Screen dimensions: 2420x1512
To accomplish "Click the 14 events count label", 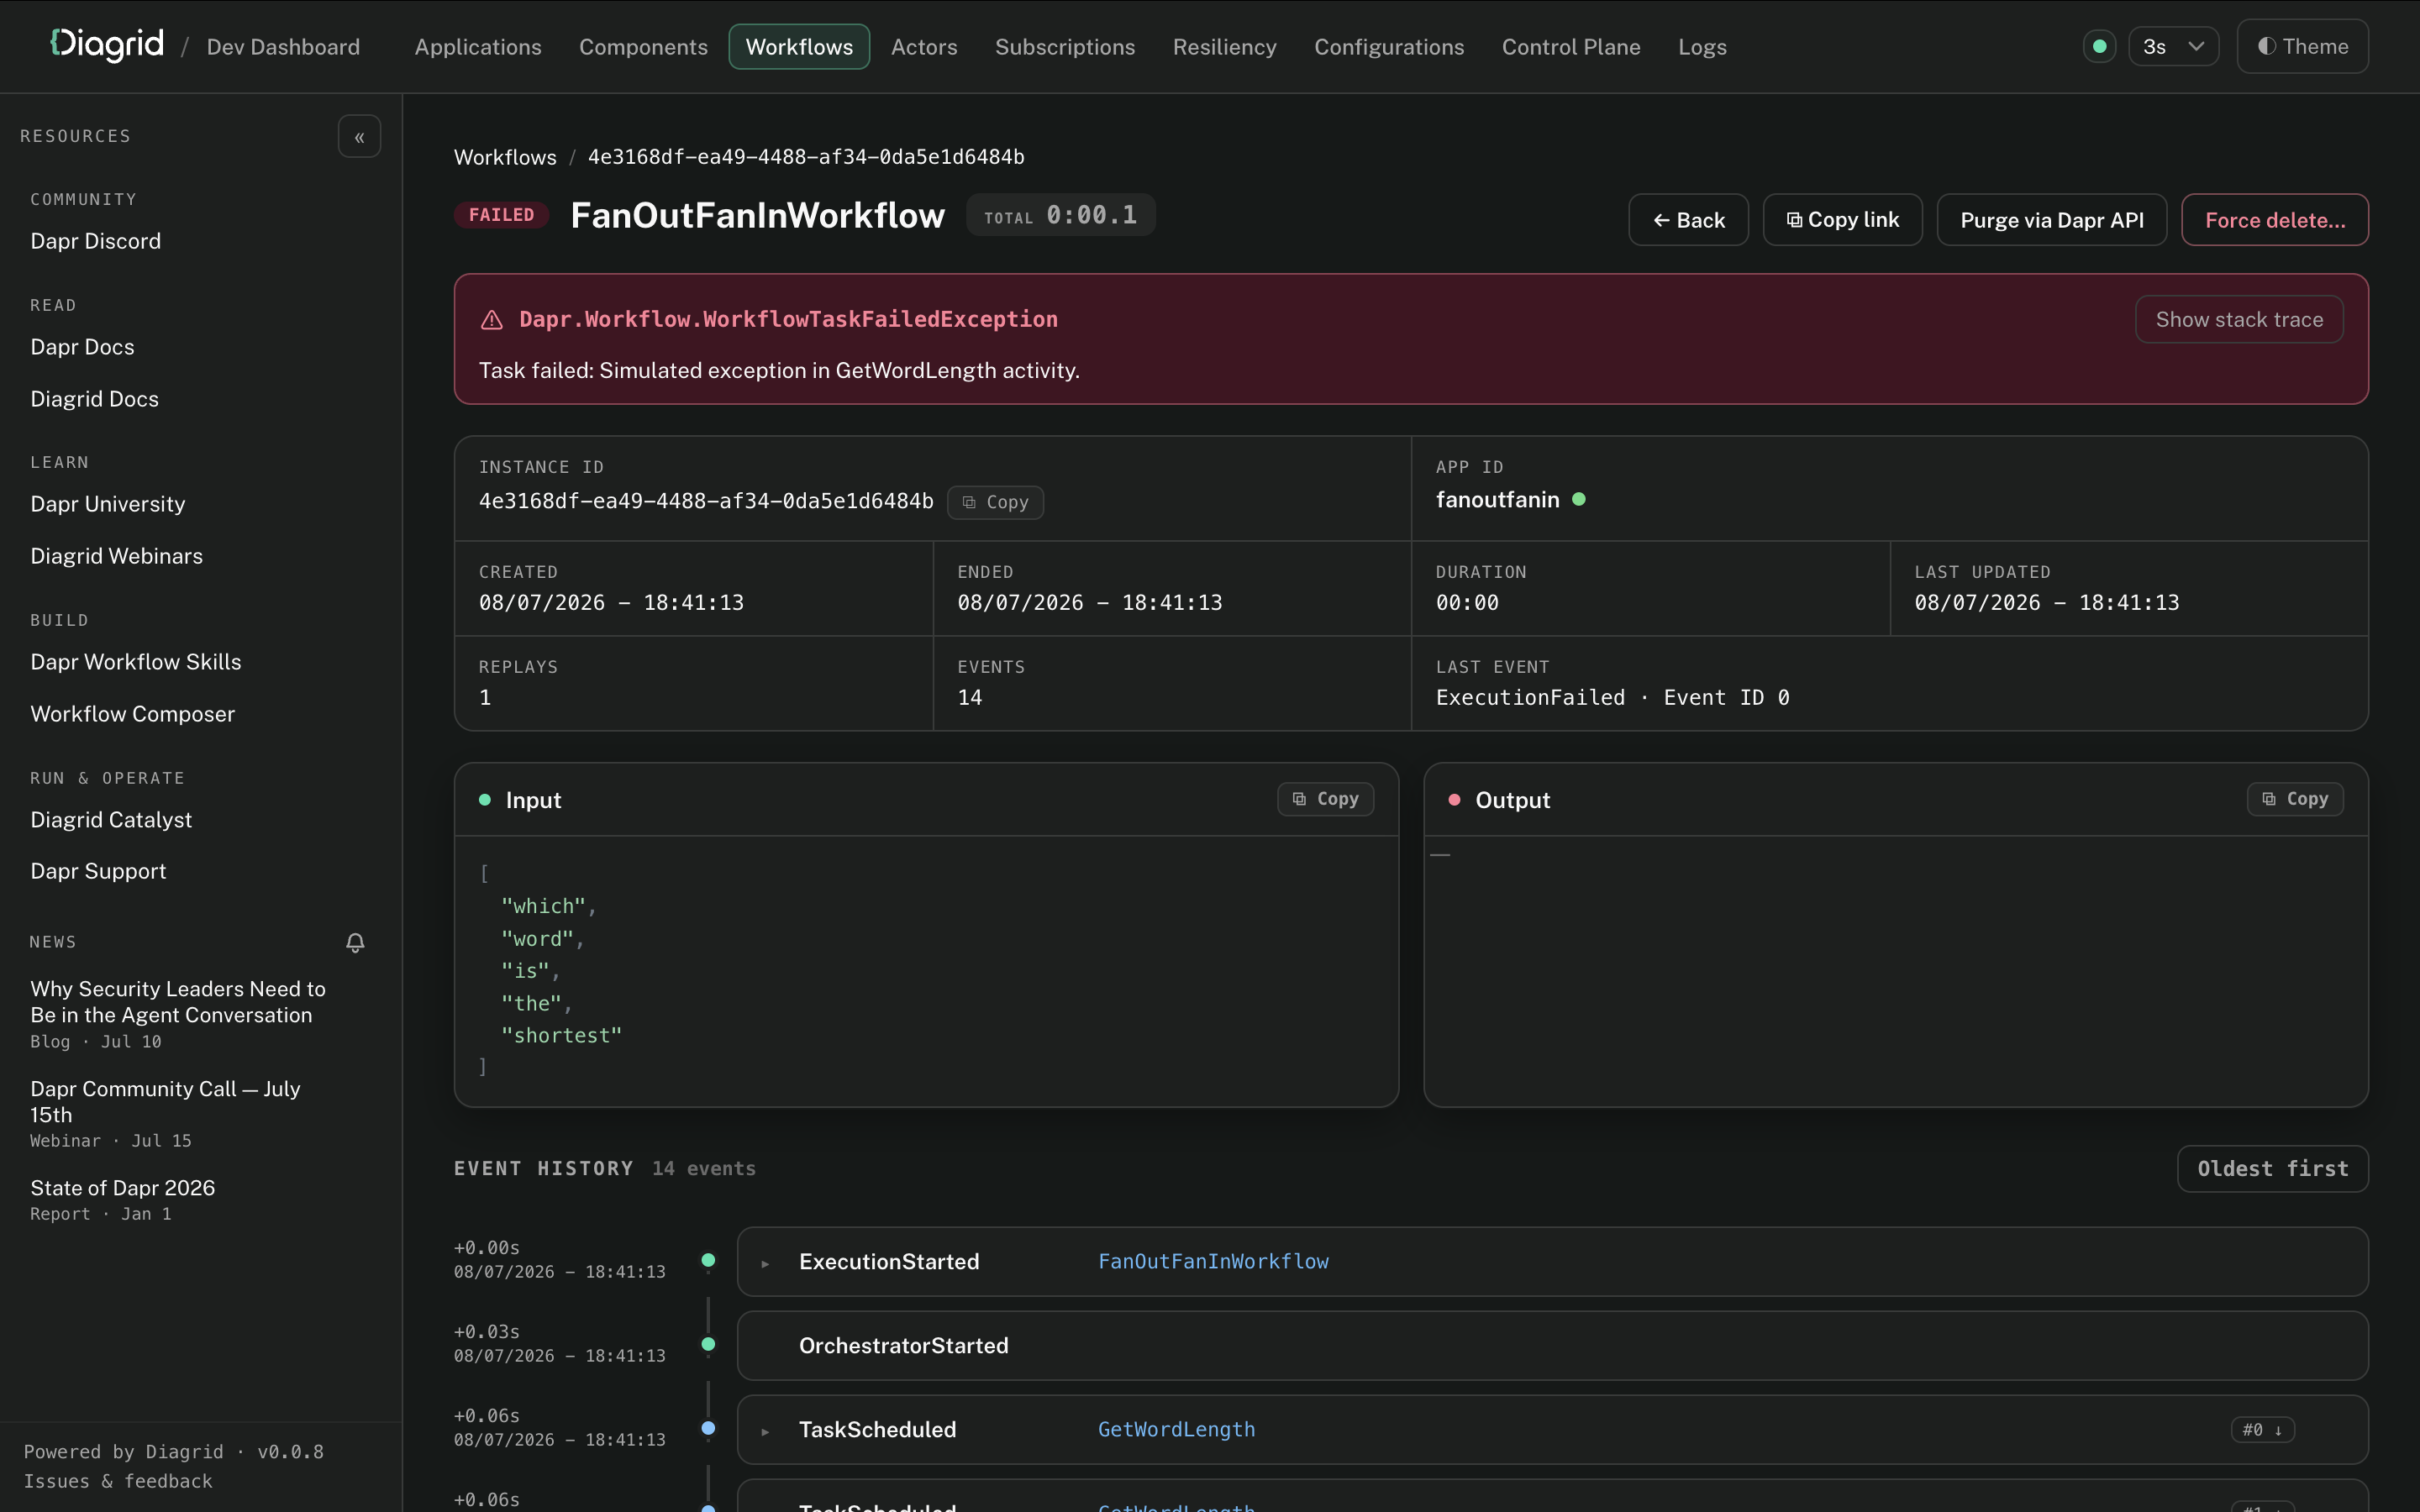I will [x=704, y=1169].
